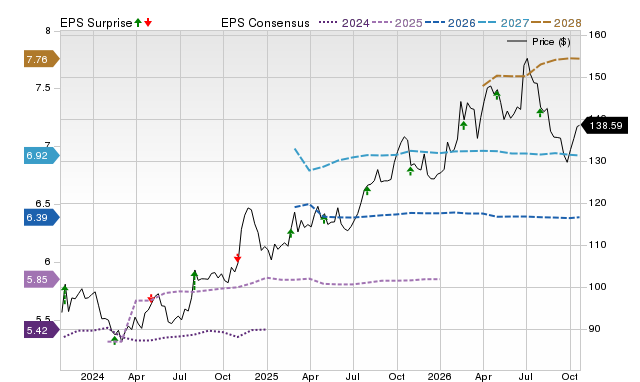The width and height of the screenshot is (640, 382).
Task: Click the red surprise arrow near October 2024
Action: point(238,258)
